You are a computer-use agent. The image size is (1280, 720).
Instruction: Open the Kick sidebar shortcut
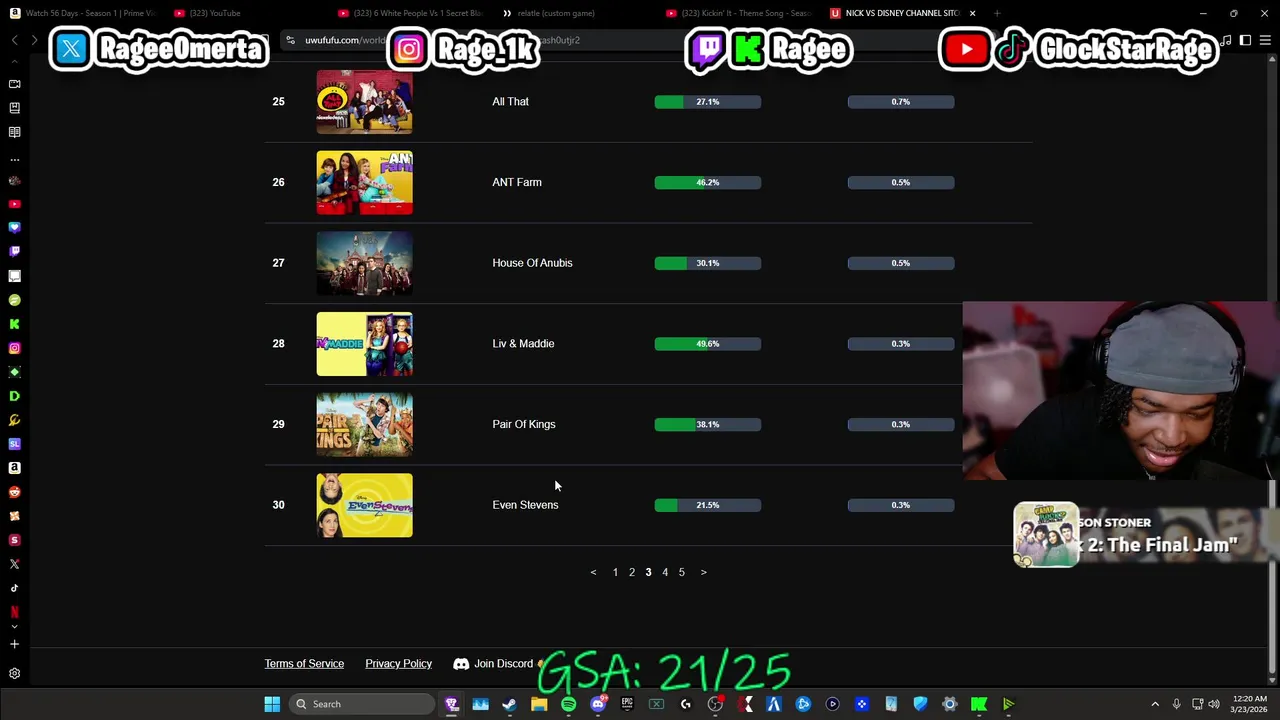[14, 324]
